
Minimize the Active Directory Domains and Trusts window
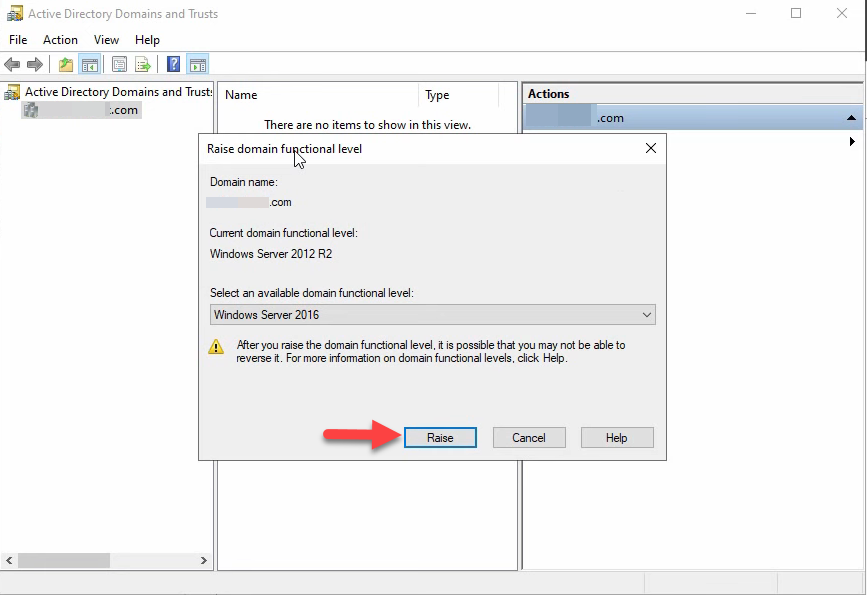tap(750, 13)
